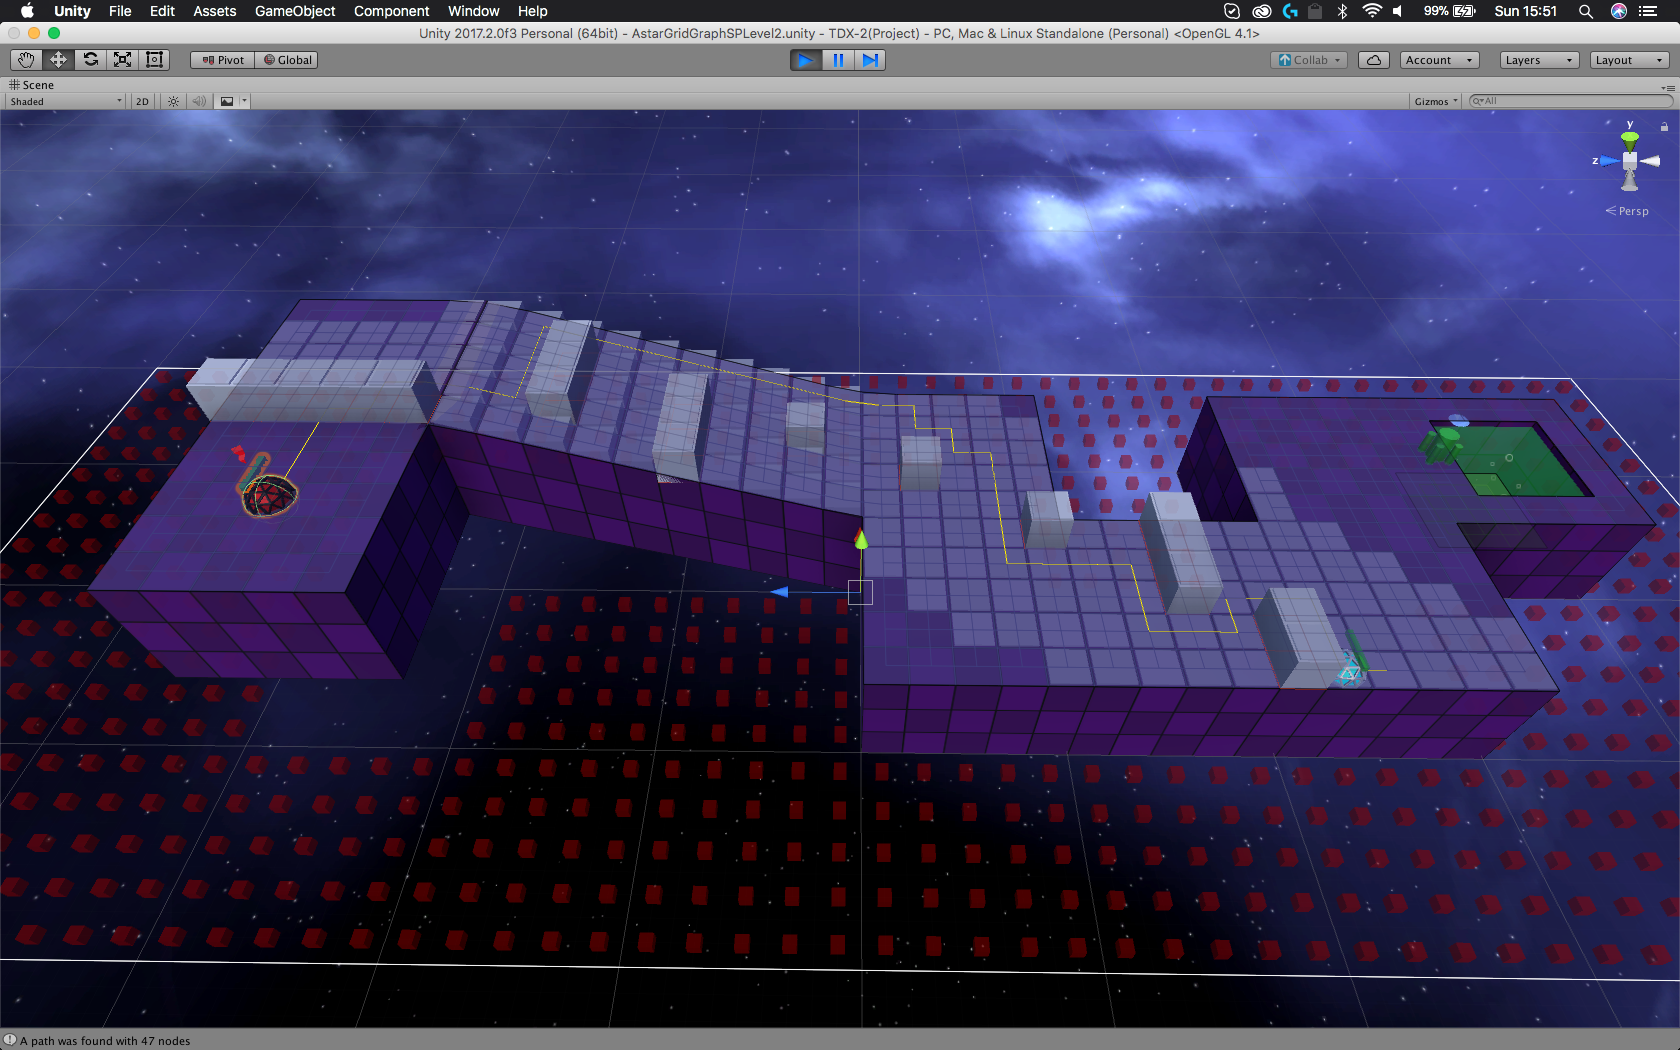Select the Rotate tool
Viewport: 1680px width, 1050px height.
[91, 60]
